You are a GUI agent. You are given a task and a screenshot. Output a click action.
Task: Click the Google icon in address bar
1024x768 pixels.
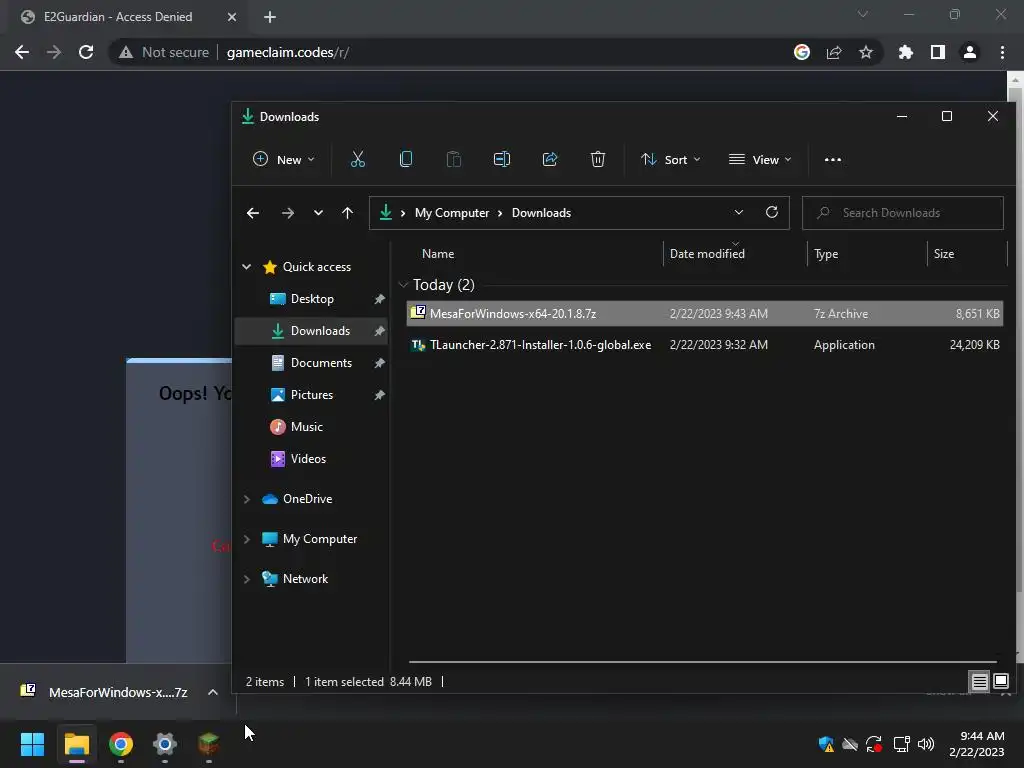tap(802, 52)
